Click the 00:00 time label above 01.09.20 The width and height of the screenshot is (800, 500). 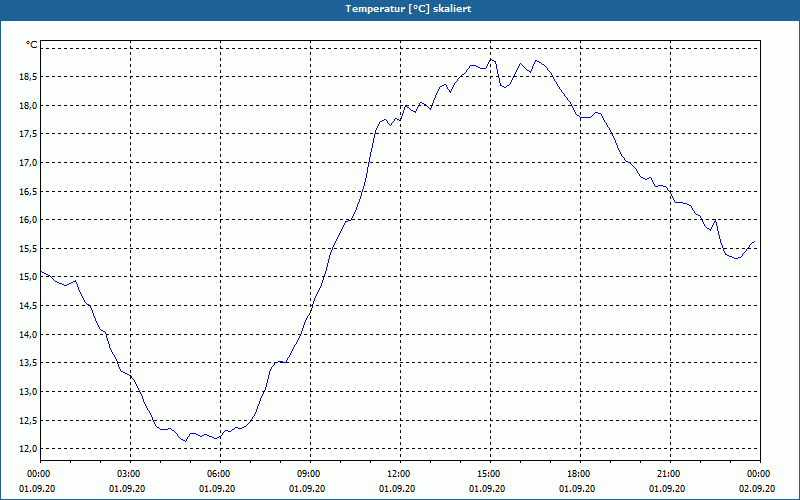(41, 474)
